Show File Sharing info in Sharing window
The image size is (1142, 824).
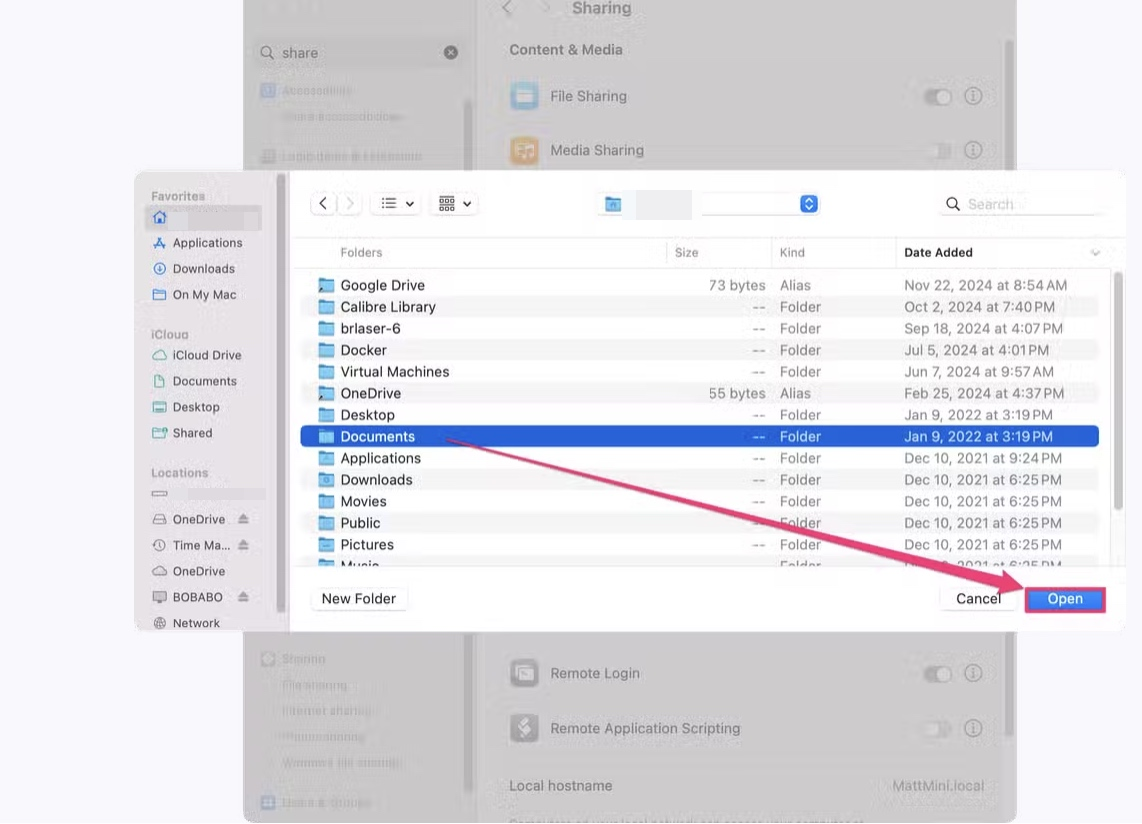tap(973, 96)
